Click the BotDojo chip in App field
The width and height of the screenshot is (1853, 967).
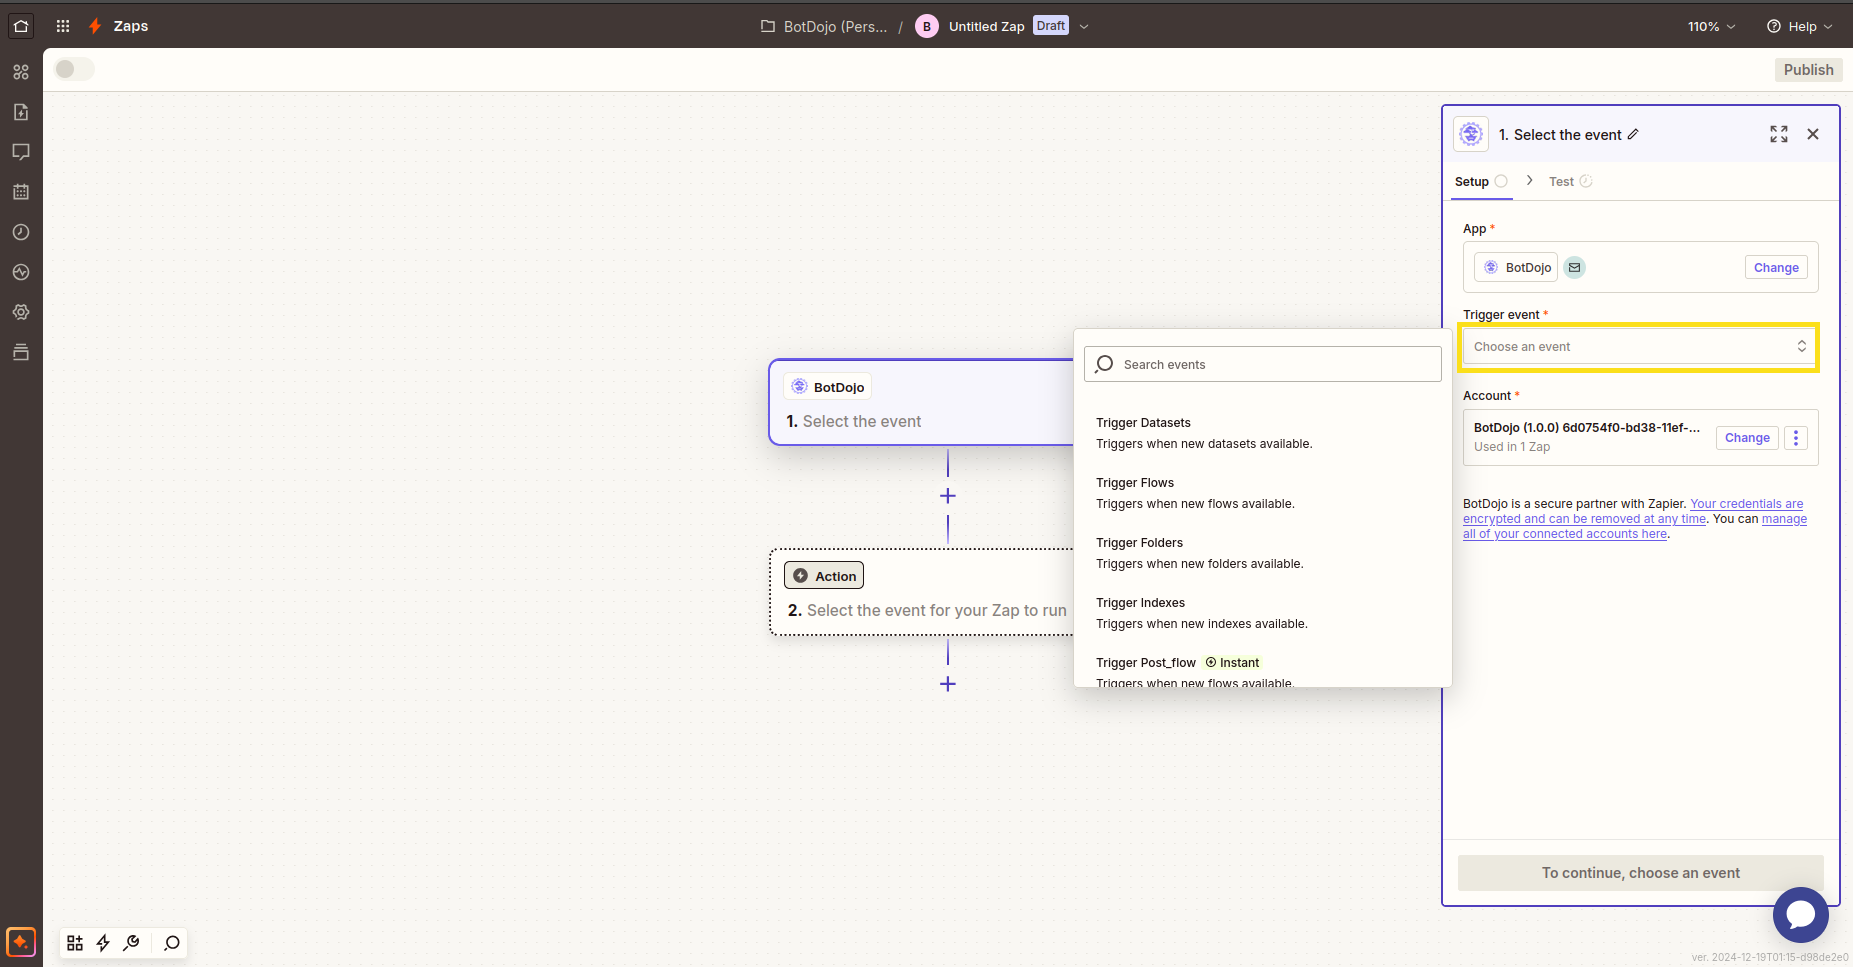pyautogui.click(x=1516, y=267)
